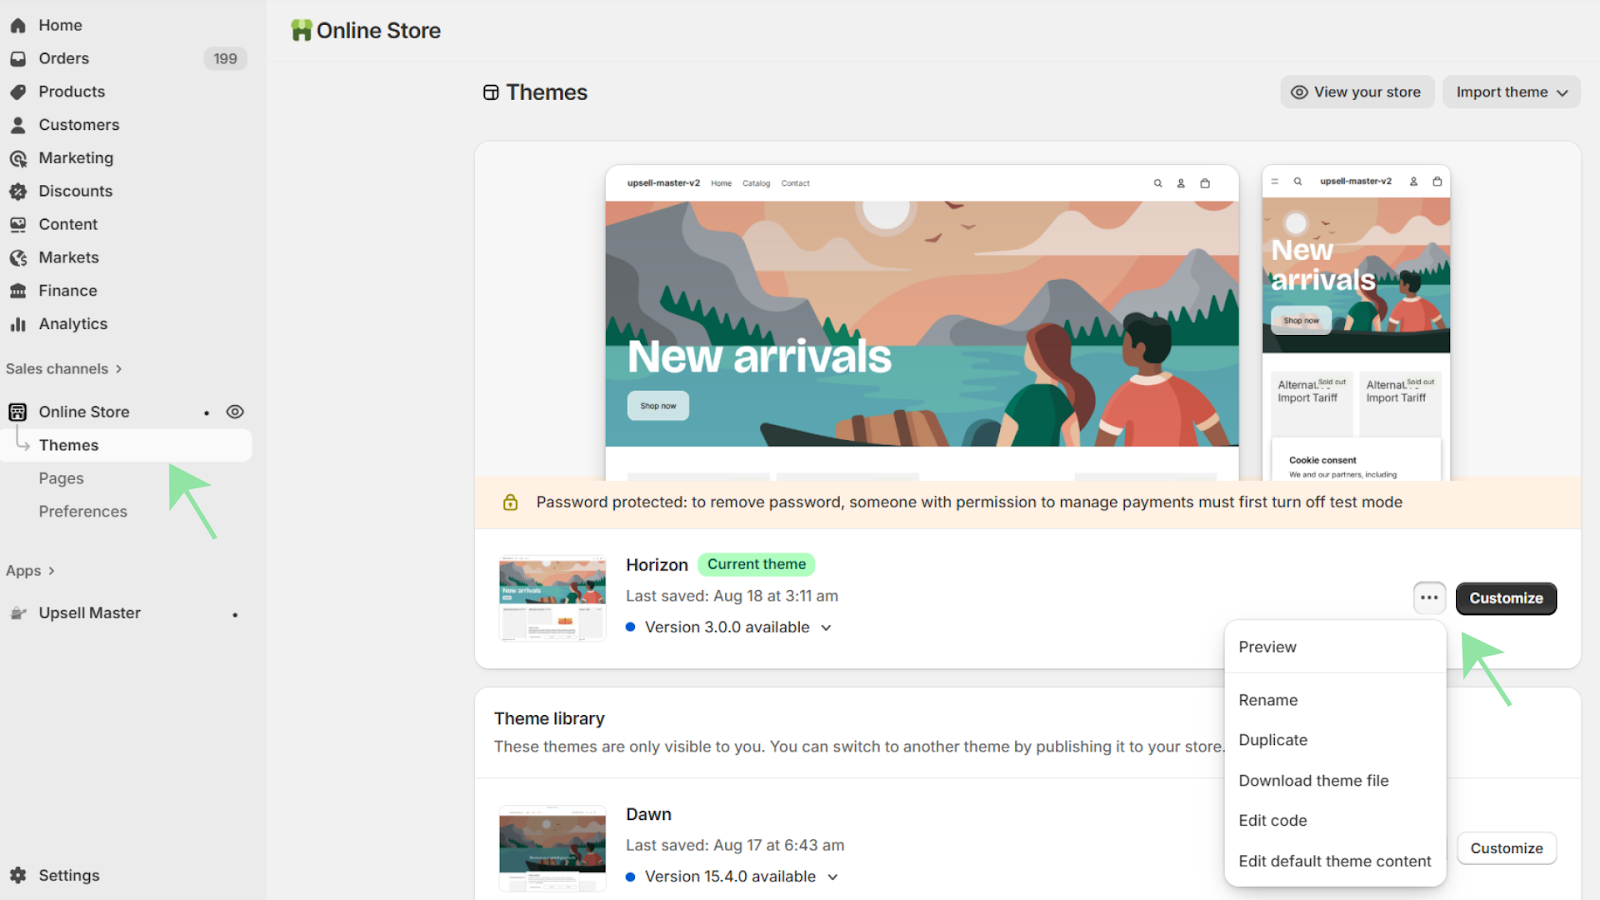1600x900 pixels.
Task: Click the Horizon theme thumbnail
Action: click(552, 598)
